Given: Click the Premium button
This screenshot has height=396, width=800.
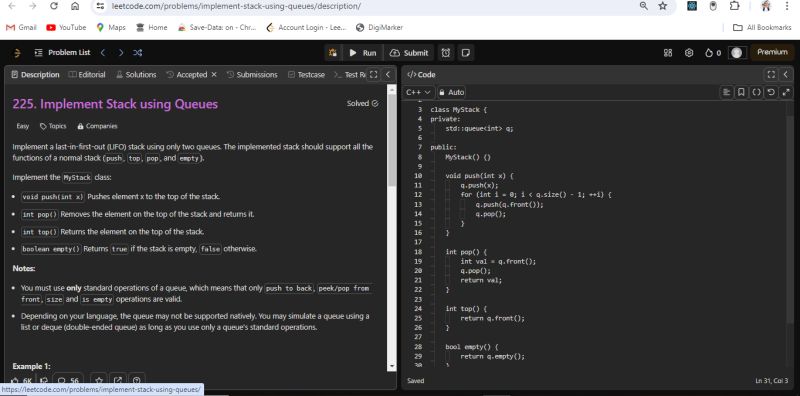Looking at the screenshot, I should pos(772,52).
